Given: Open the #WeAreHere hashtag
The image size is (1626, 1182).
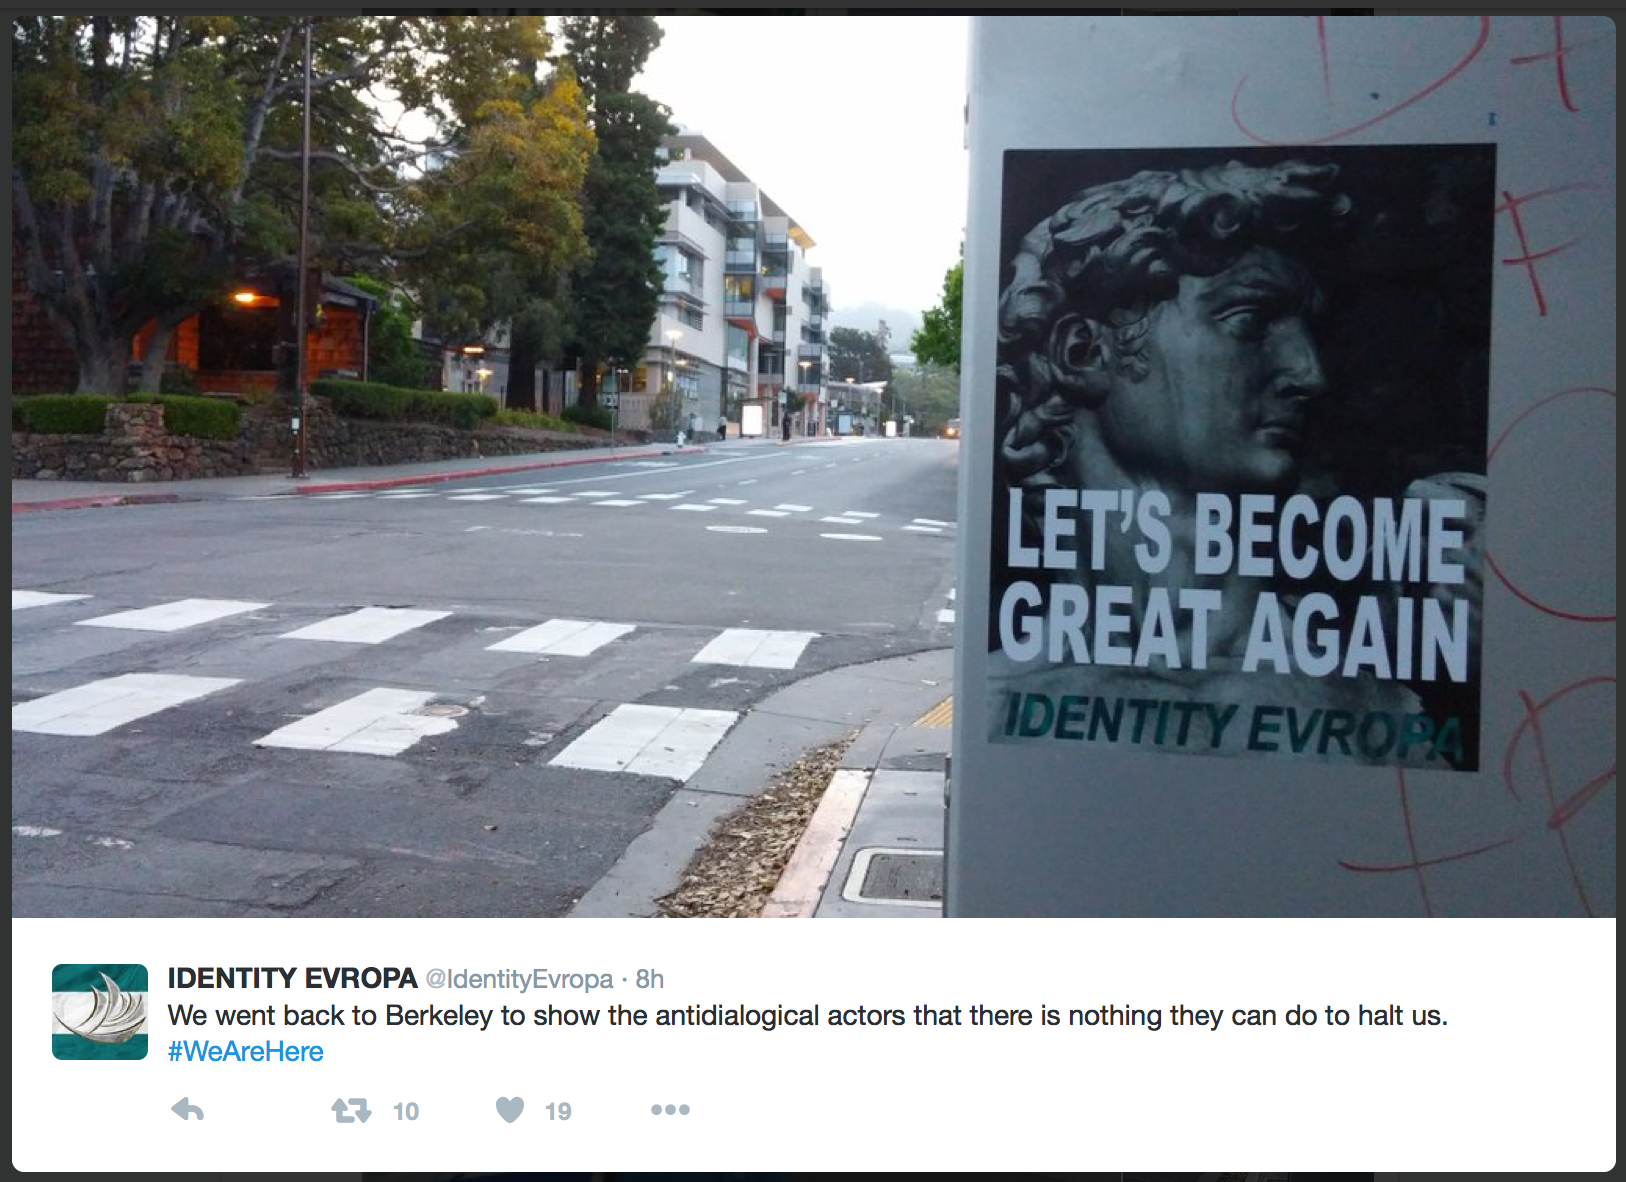Looking at the screenshot, I should click(246, 1051).
